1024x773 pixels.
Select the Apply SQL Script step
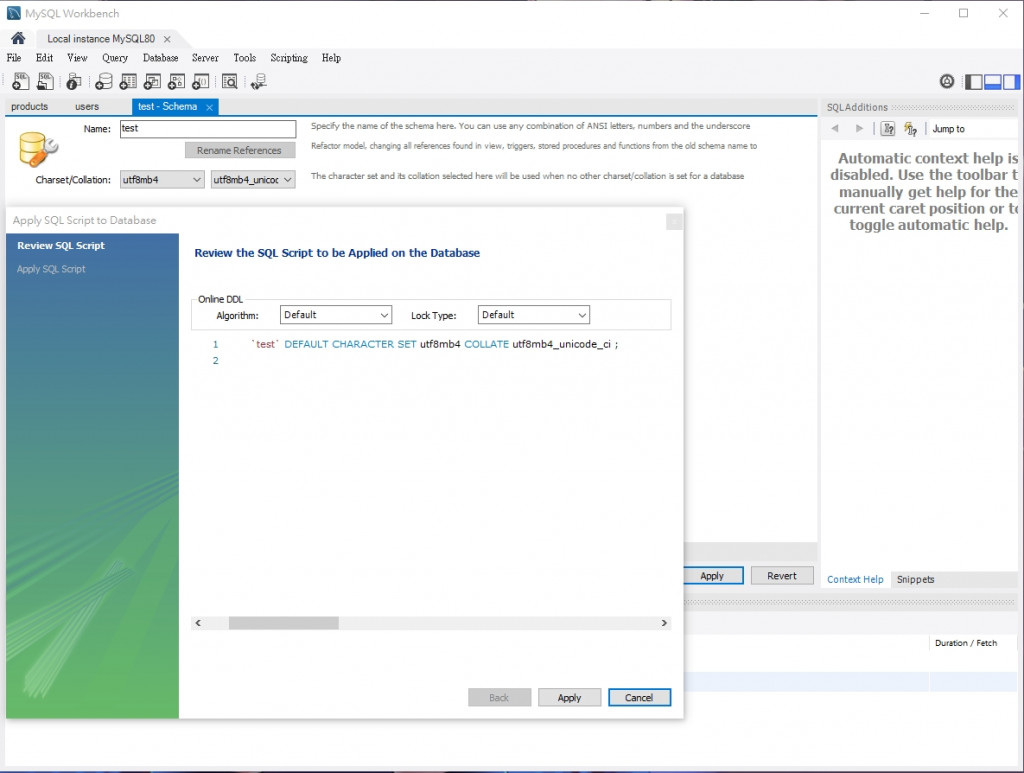(x=51, y=269)
